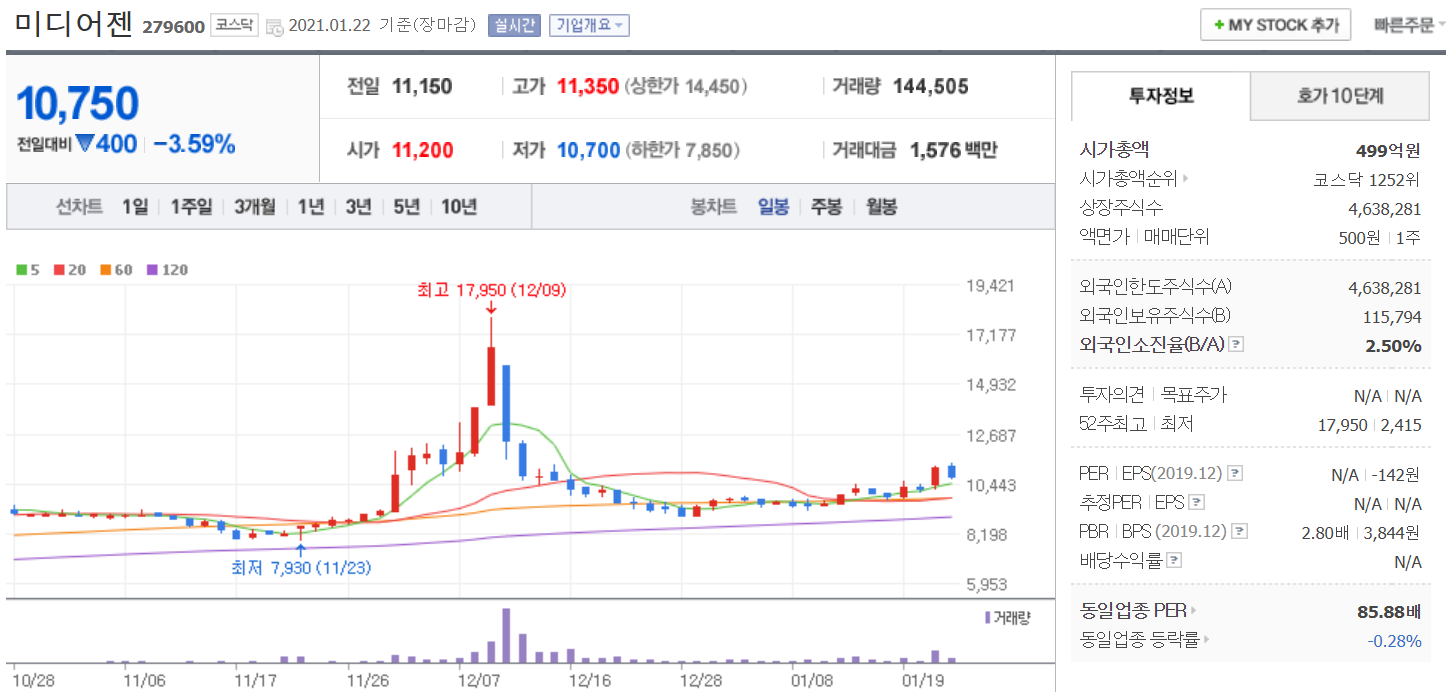The width and height of the screenshot is (1454, 692).
Task: Click the arrow icon beside 시가총액순위
Action: (x=1187, y=180)
